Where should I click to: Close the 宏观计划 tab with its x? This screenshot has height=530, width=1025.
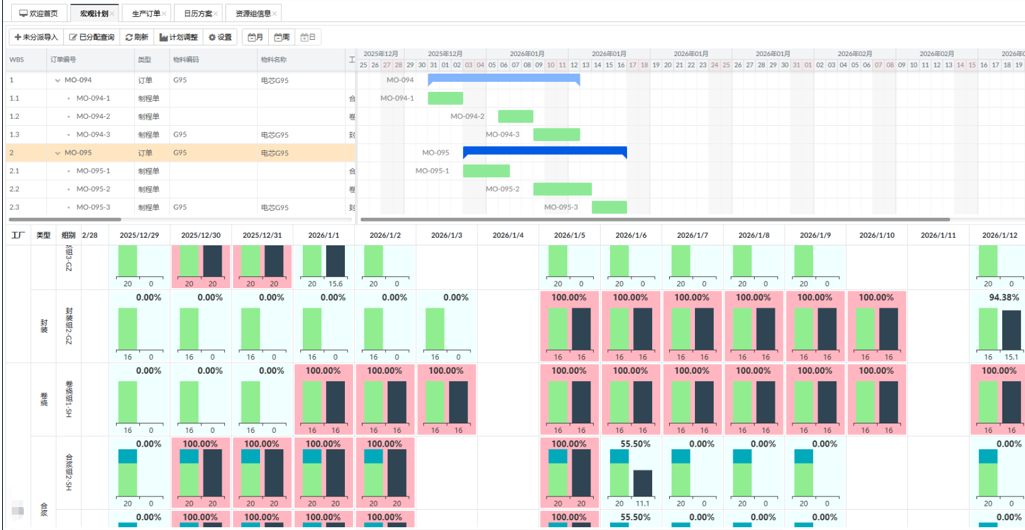point(113,14)
